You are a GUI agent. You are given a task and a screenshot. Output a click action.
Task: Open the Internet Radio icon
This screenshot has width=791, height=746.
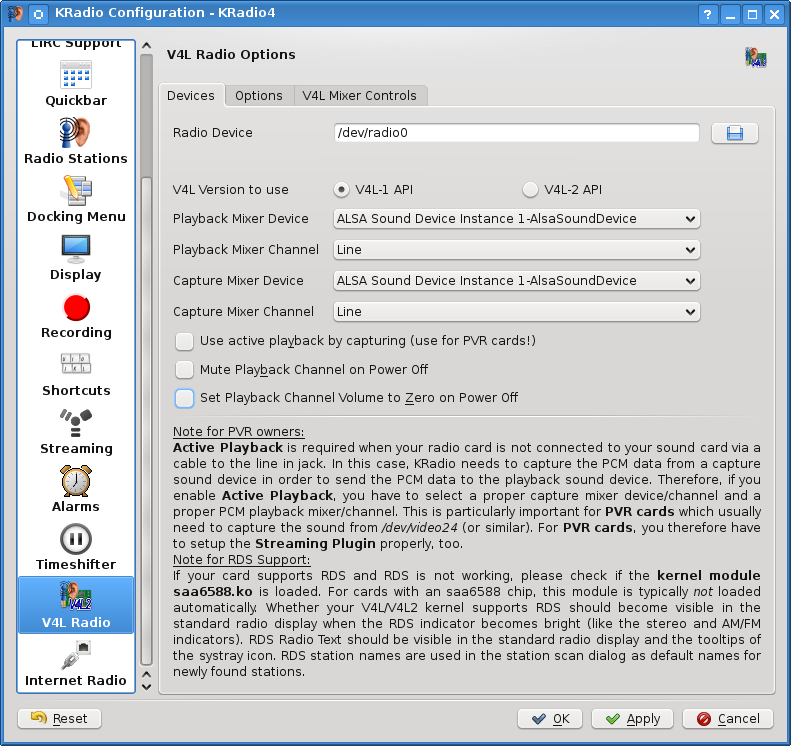click(76, 655)
